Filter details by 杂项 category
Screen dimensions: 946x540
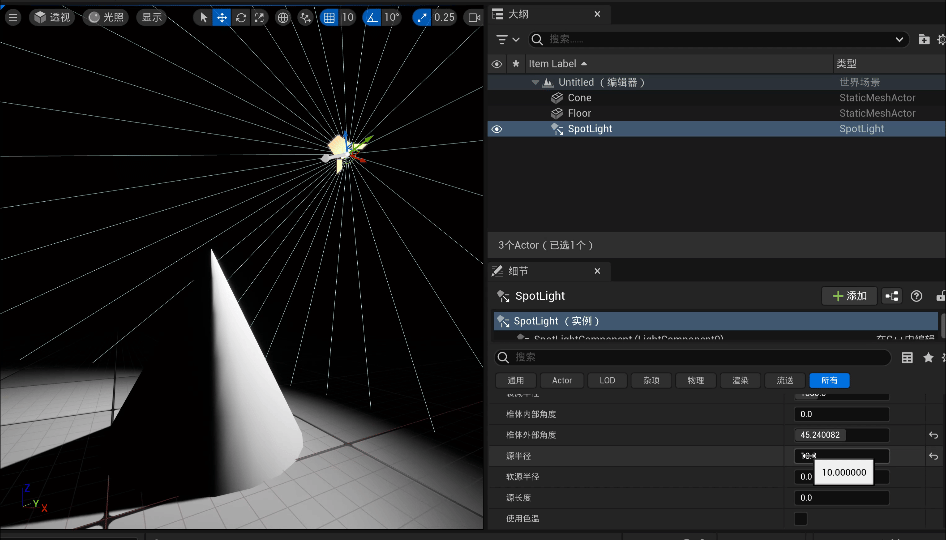[x=651, y=381]
